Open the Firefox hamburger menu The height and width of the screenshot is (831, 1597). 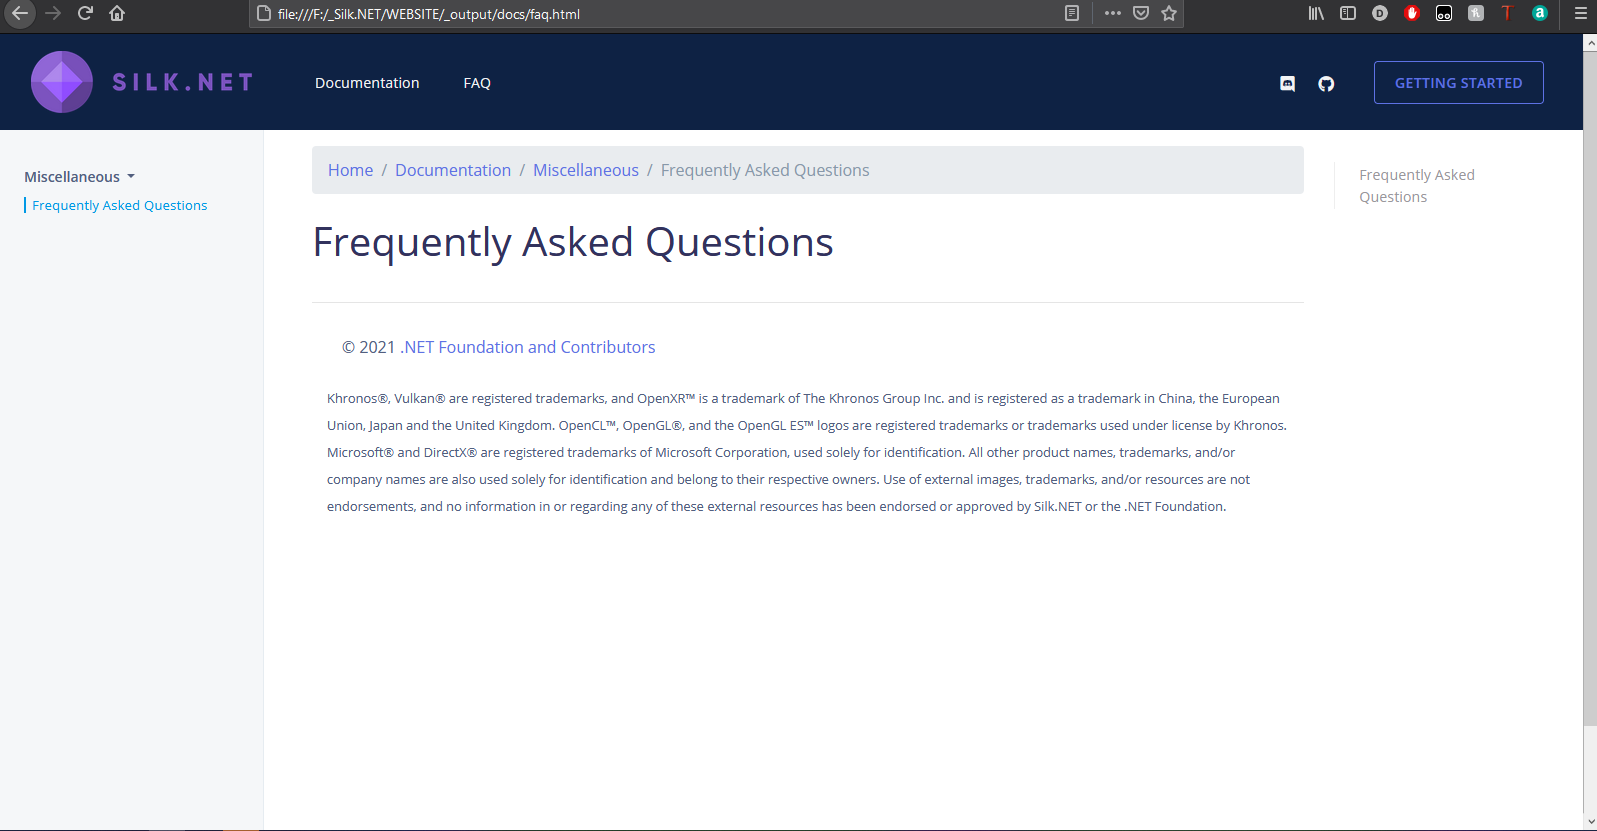[x=1580, y=14]
